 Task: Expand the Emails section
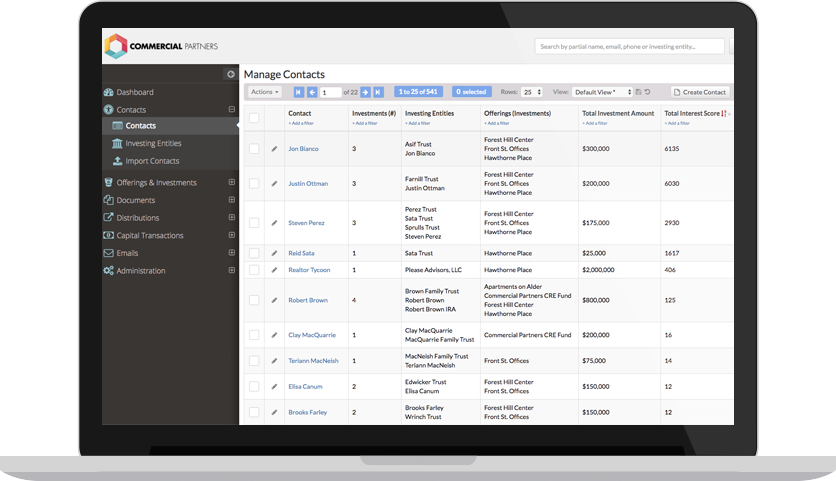[231, 253]
